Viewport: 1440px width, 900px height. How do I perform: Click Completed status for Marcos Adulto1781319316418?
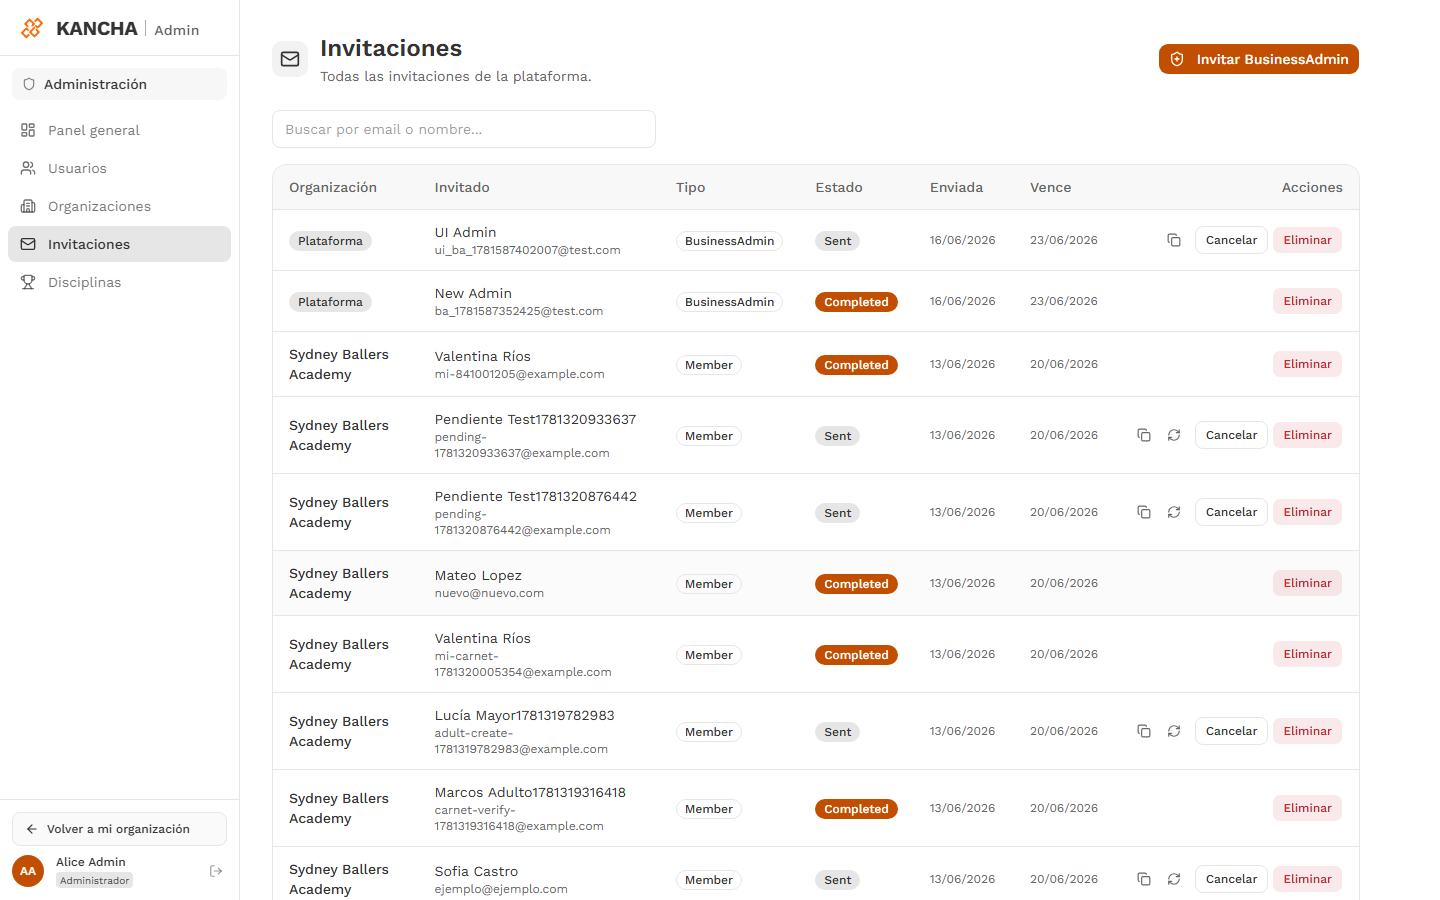click(856, 809)
